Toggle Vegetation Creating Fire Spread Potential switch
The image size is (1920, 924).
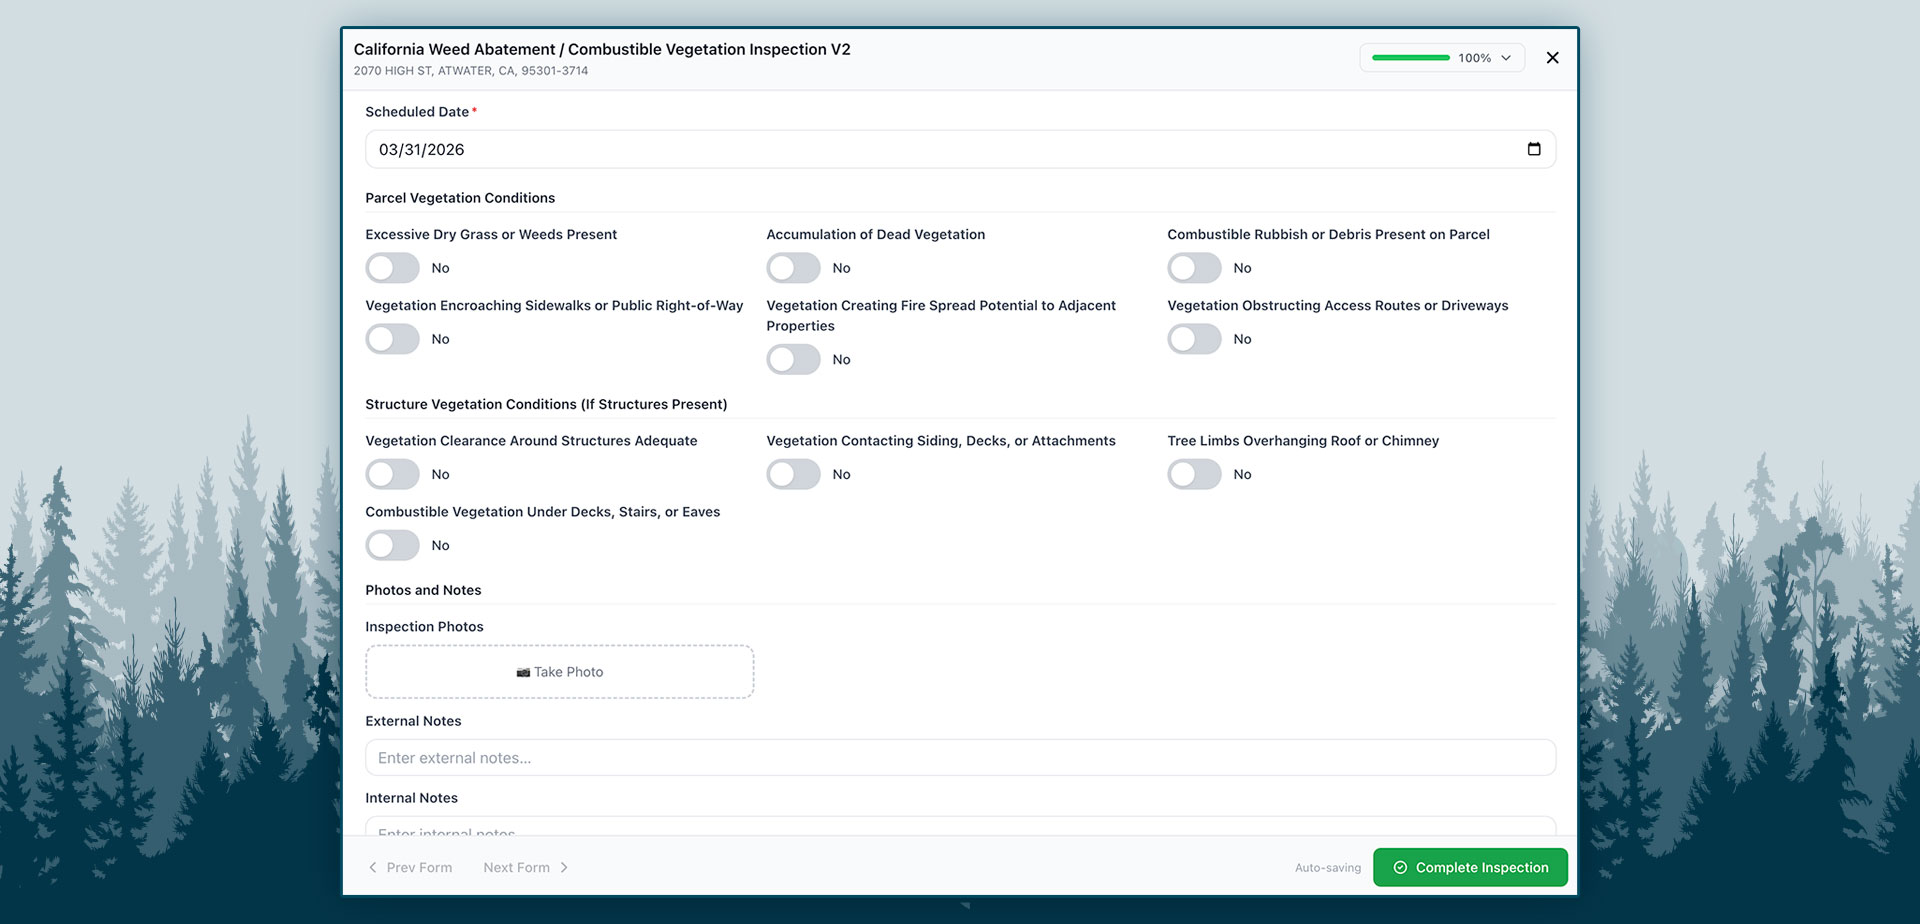pyautogui.click(x=793, y=359)
